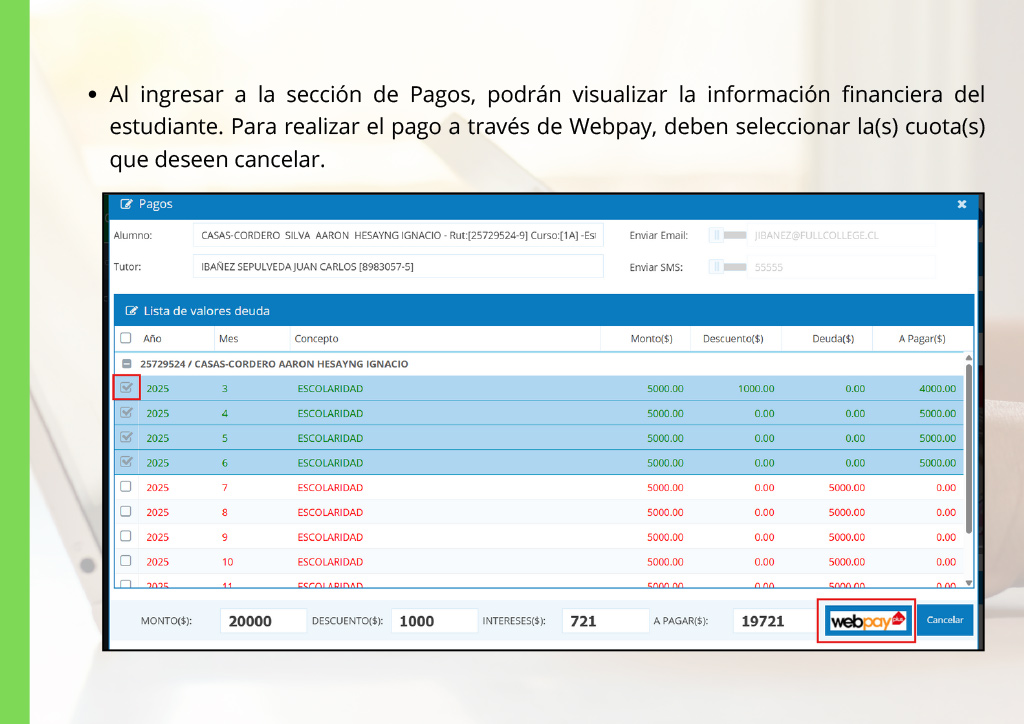Click the group row text "25729524 / CASAS-CORDERO AARON HESAYNG IGNACIO"
The image size is (1024, 724).
pyautogui.click(x=274, y=364)
